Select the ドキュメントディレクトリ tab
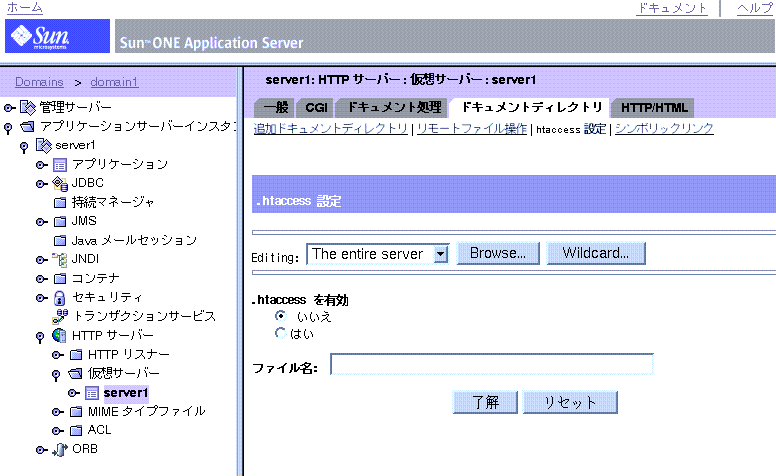The width and height of the screenshot is (776, 476). (x=531, y=107)
